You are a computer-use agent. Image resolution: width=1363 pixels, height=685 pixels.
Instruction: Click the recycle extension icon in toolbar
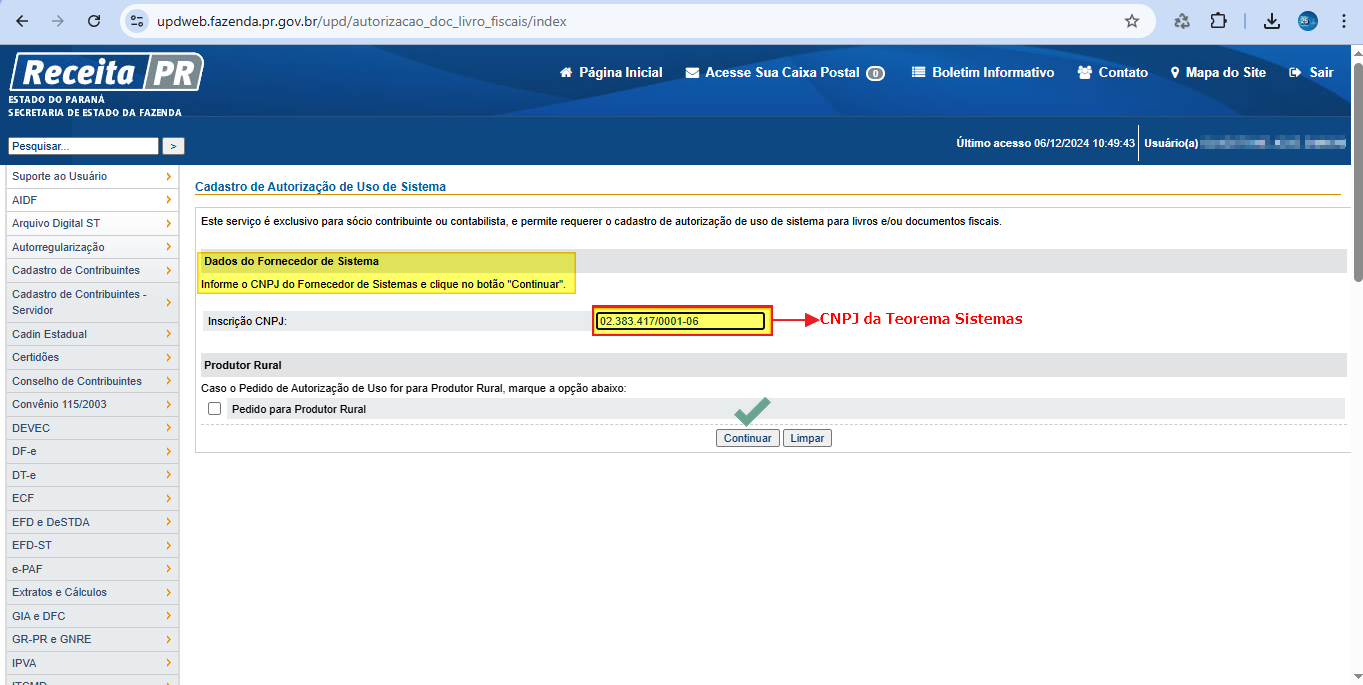coord(1182,21)
